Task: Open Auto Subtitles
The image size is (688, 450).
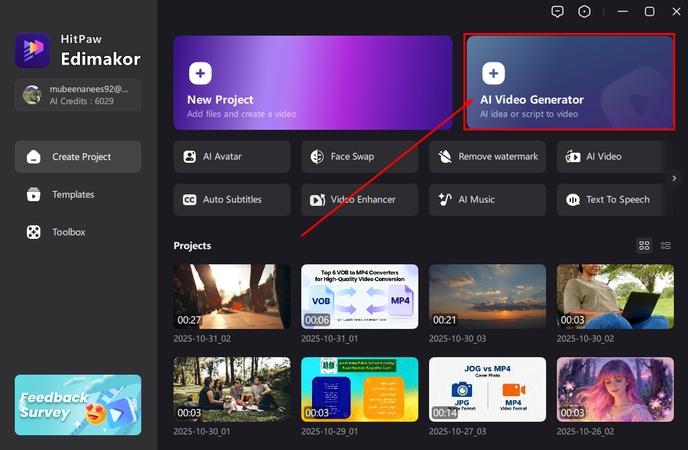Action: (x=232, y=200)
